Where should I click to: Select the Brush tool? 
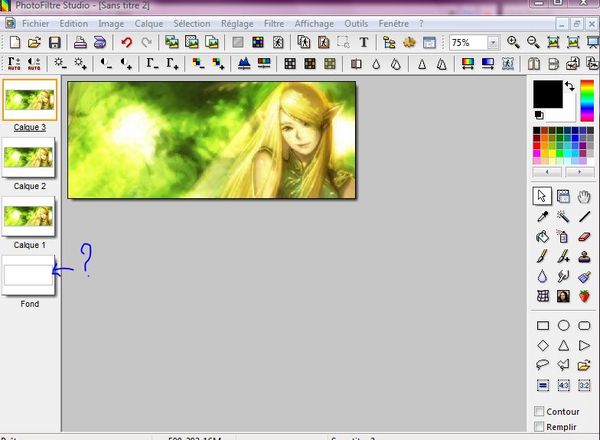pos(543,256)
